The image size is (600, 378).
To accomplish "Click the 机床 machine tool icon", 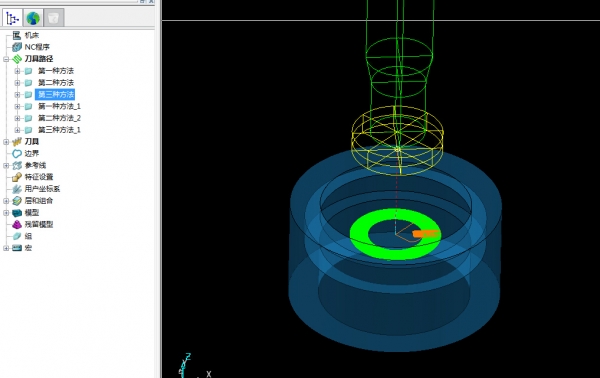I will pyautogui.click(x=16, y=36).
